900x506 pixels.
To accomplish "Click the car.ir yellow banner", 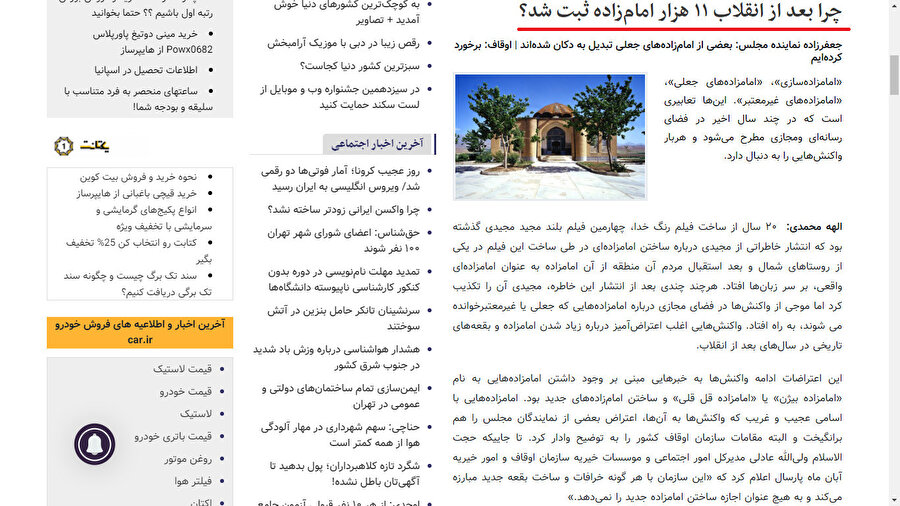I will coord(140,332).
